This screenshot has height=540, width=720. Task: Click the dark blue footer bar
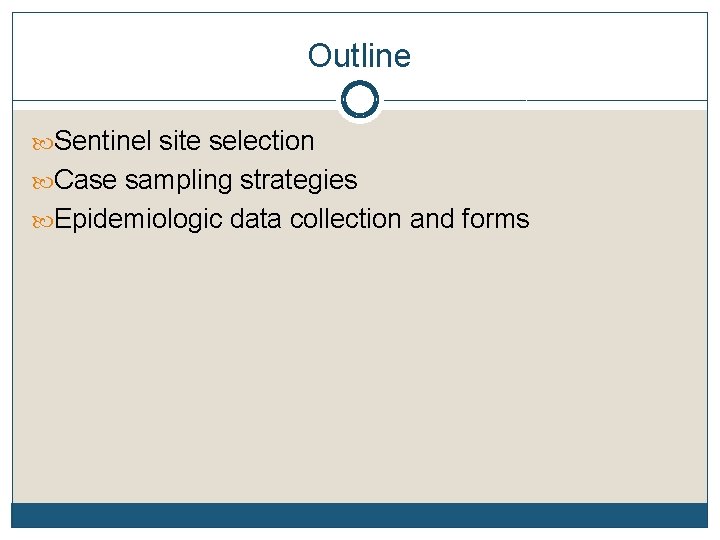pos(359,514)
